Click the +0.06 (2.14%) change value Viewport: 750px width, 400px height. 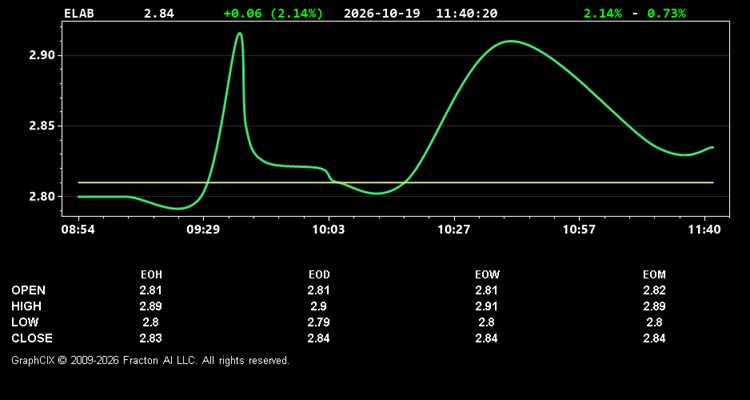[x=273, y=13]
